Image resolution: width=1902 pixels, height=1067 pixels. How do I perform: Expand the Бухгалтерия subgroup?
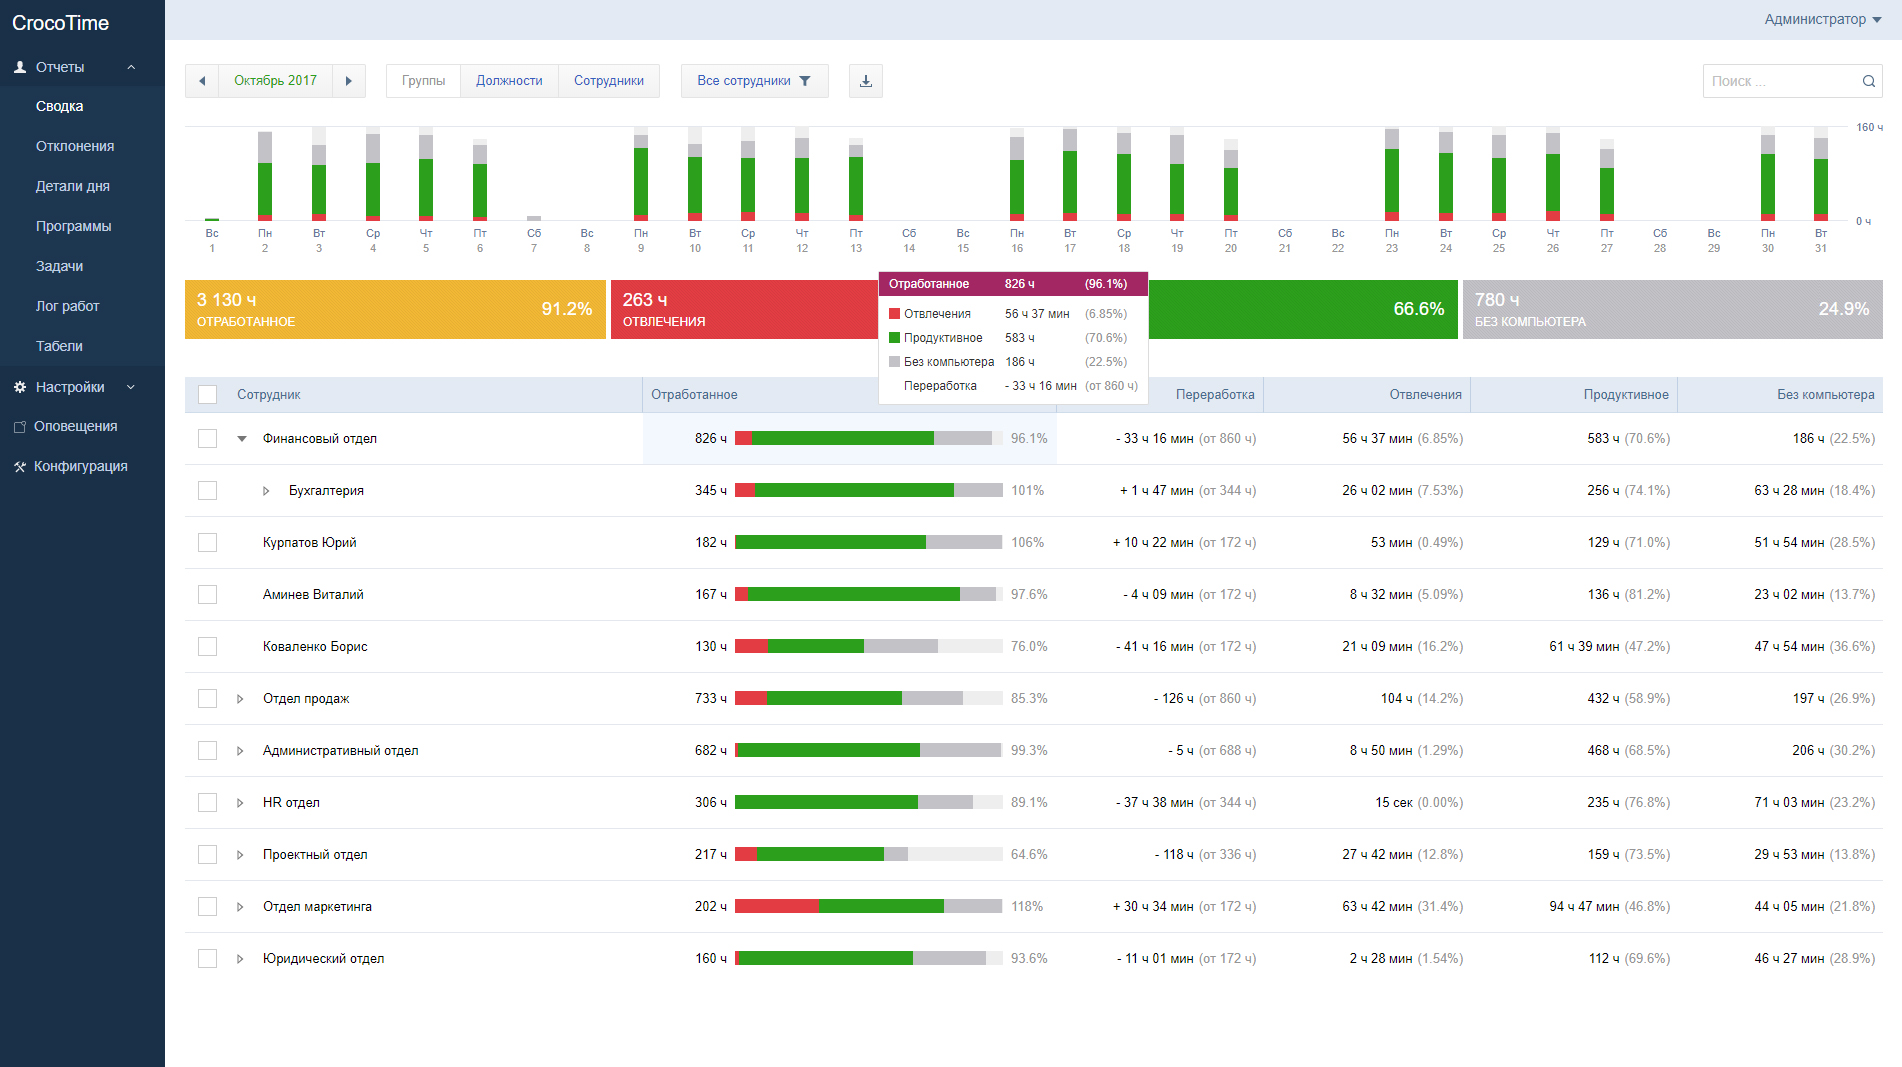pos(266,491)
